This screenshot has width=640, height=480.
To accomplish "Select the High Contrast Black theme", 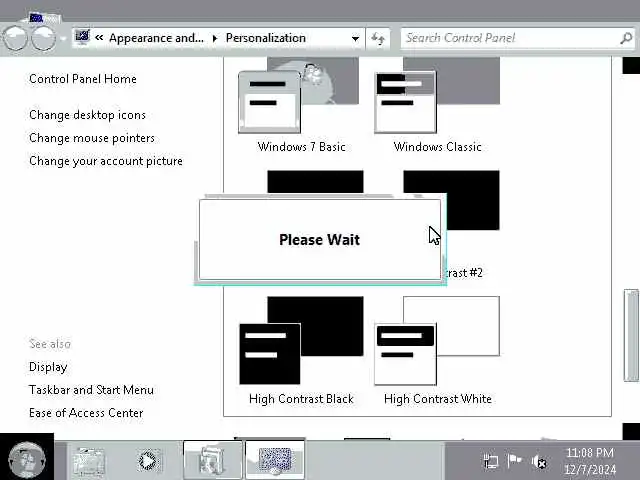I will pyautogui.click(x=301, y=351).
